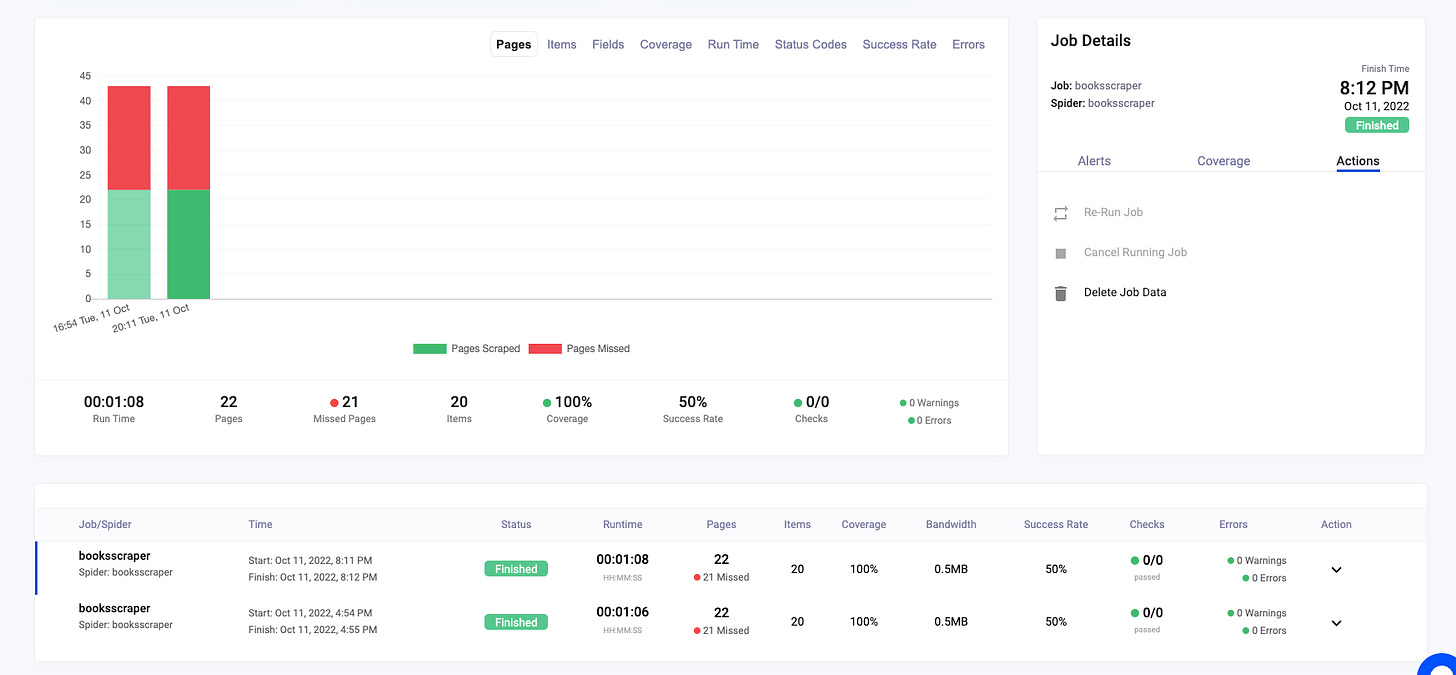
Task: Expand the Job/Spider column header
Action: tap(104, 524)
